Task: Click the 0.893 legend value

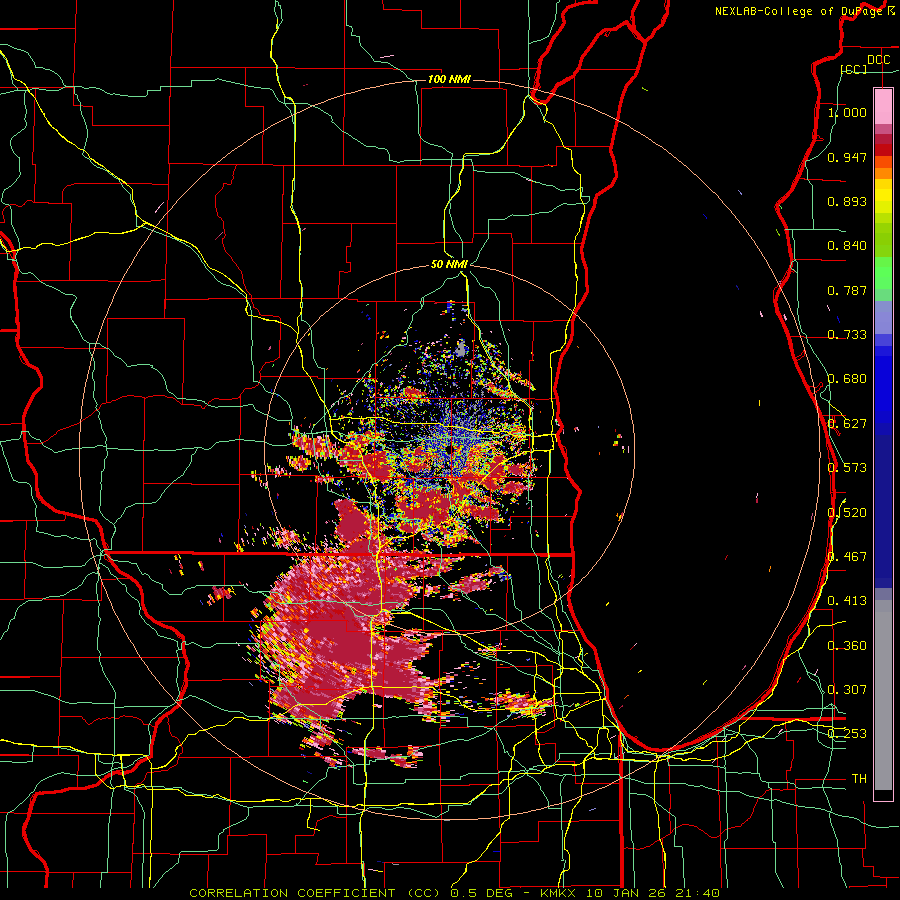Action: [x=847, y=201]
